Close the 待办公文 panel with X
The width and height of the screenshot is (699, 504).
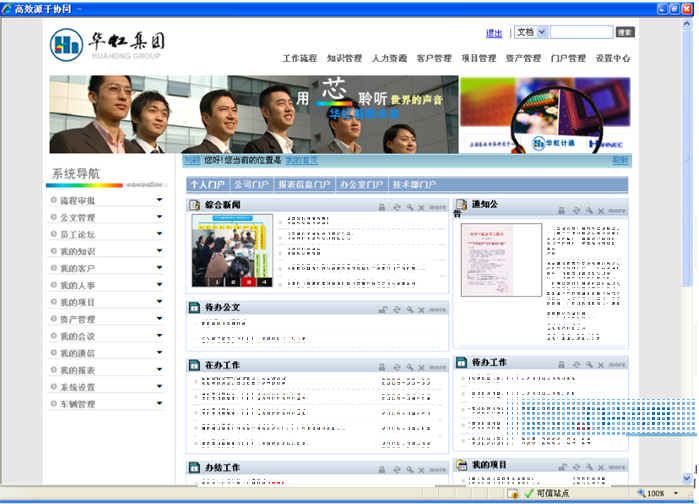(x=421, y=310)
